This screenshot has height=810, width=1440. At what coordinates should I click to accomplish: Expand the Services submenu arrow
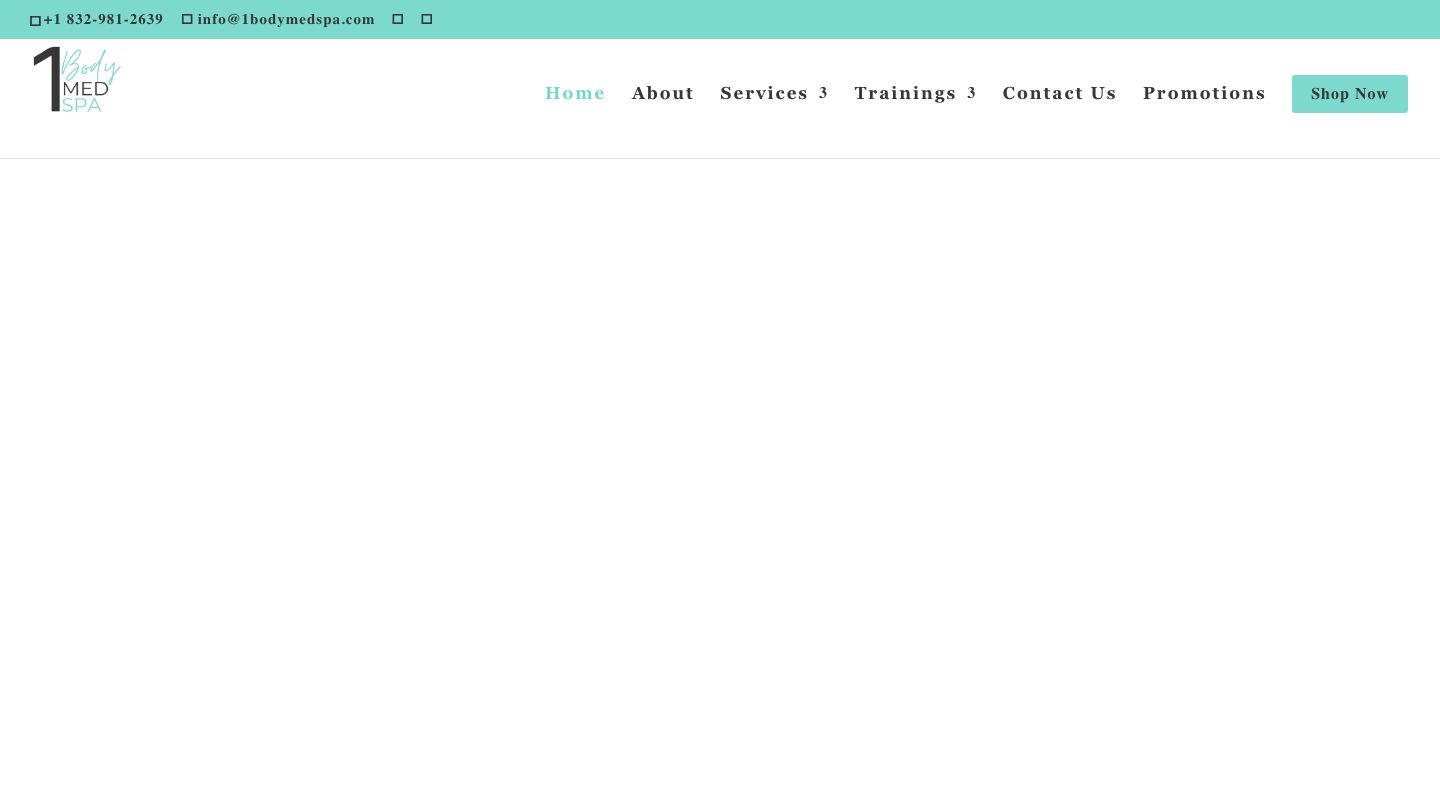(x=824, y=93)
